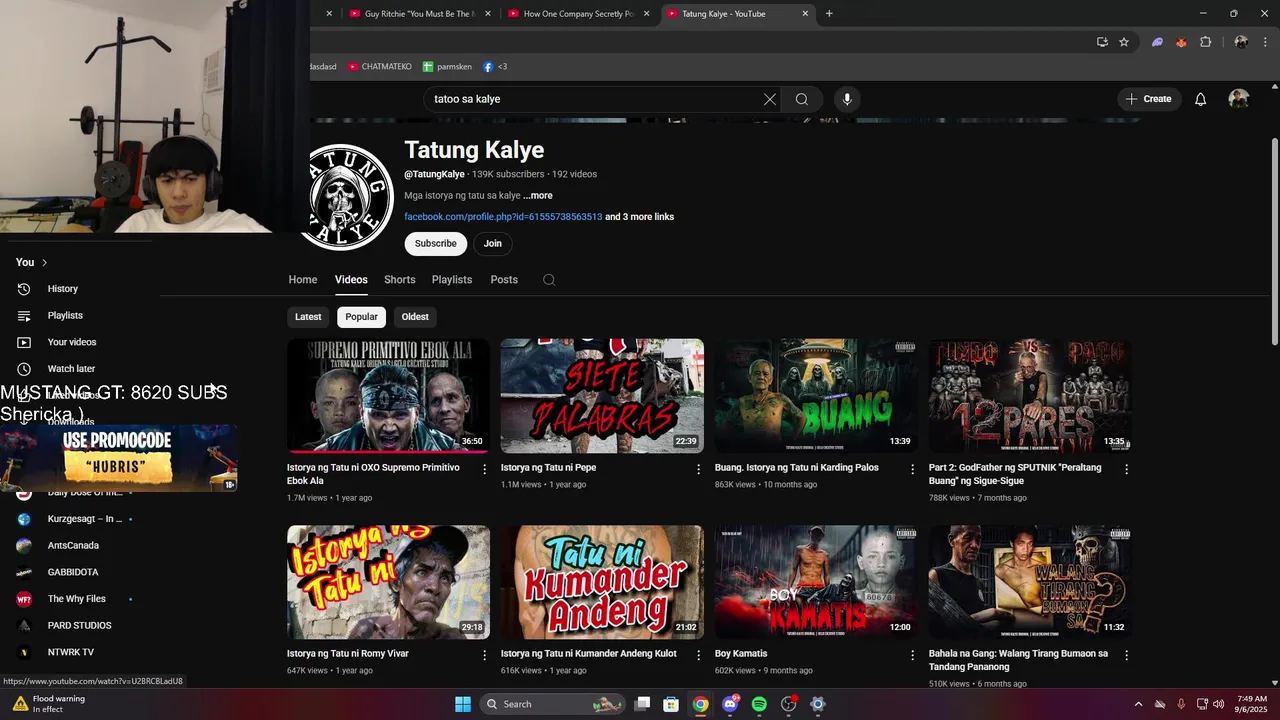Screen dimensions: 1280x720
Task: Open options menu for Boy Kamatis video
Action: point(913,655)
